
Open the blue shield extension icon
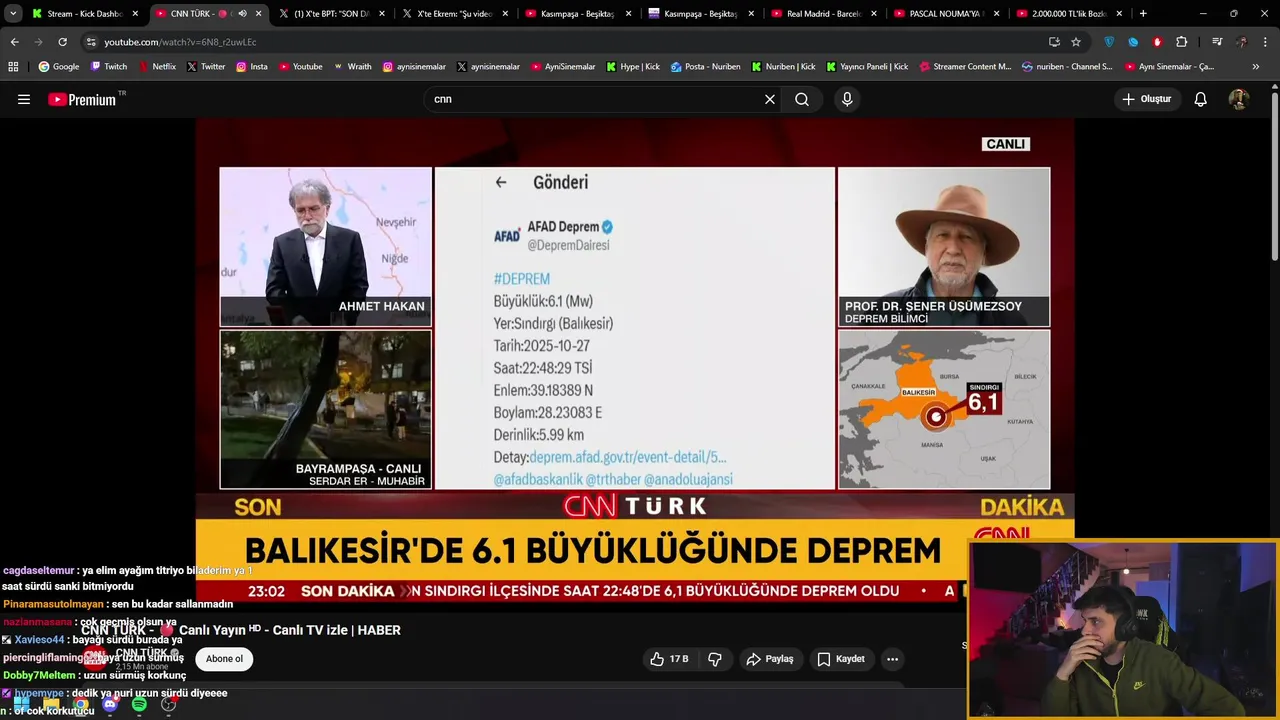click(x=1109, y=42)
